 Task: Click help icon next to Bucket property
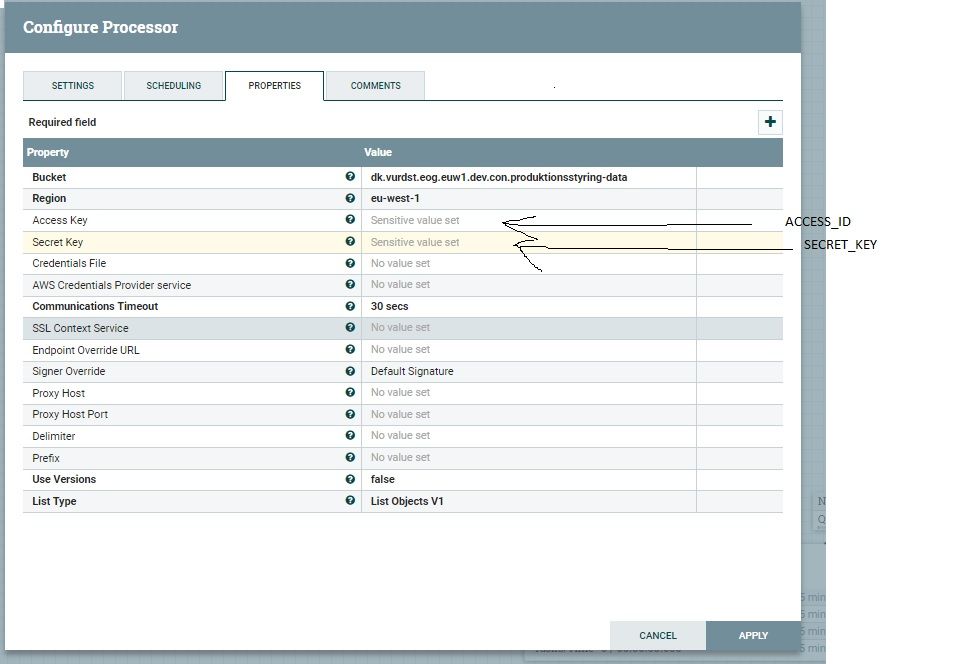350,177
